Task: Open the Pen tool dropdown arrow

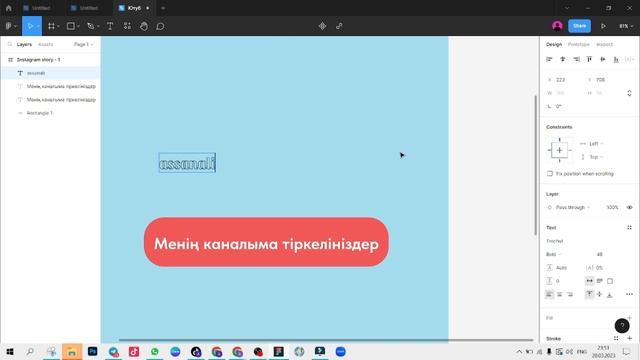Action: point(98,26)
